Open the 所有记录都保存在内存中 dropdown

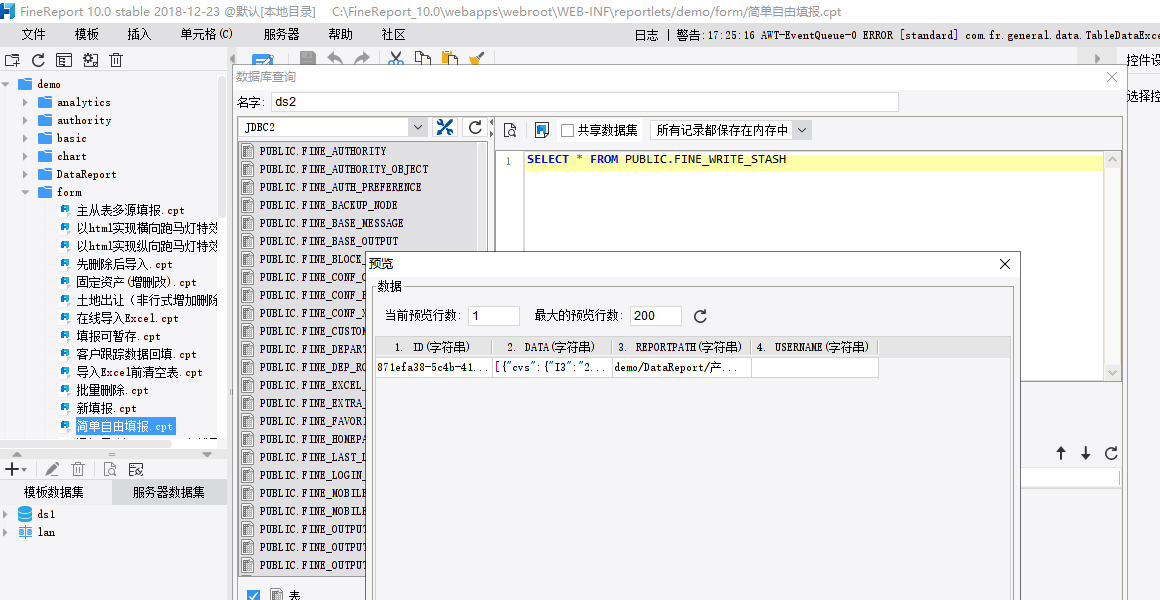point(802,130)
